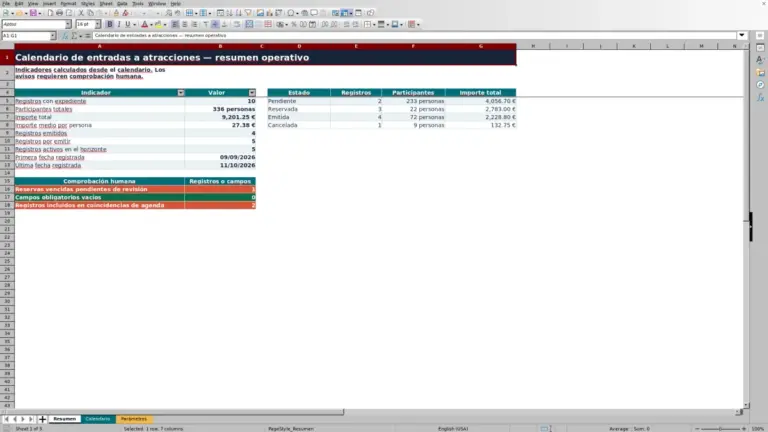Align text right icon
The image size is (768, 432).
(194, 24)
